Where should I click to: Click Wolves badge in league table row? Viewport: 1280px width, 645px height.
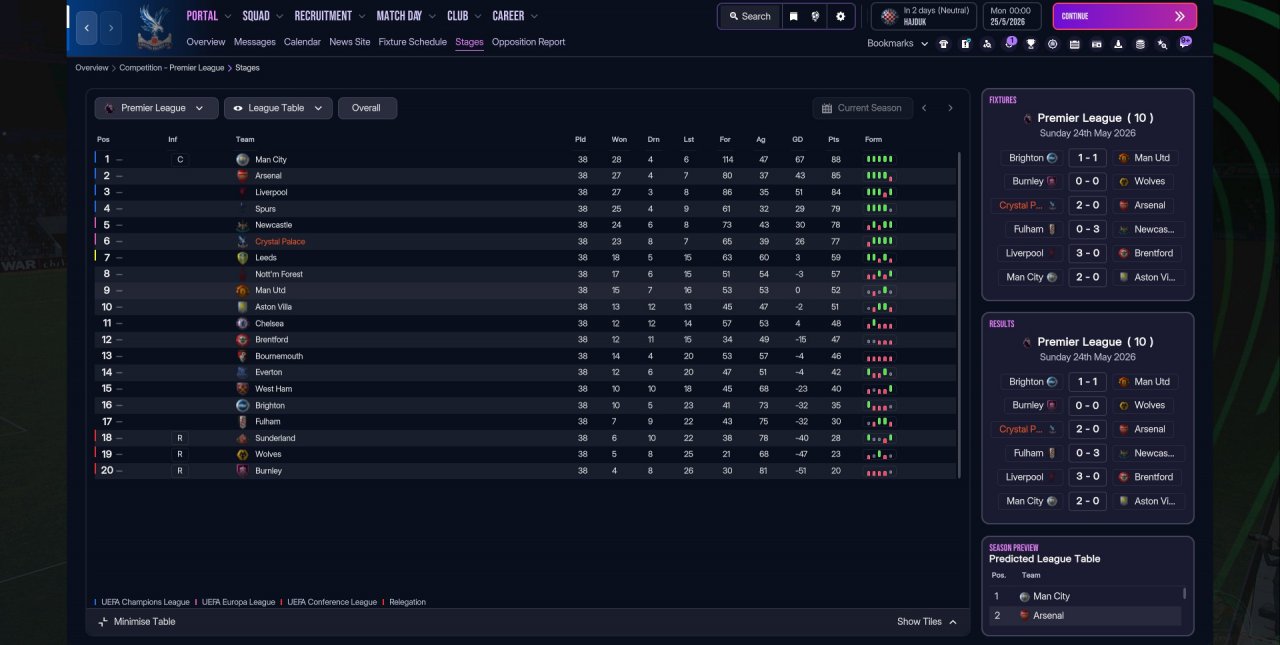pyautogui.click(x=242, y=454)
